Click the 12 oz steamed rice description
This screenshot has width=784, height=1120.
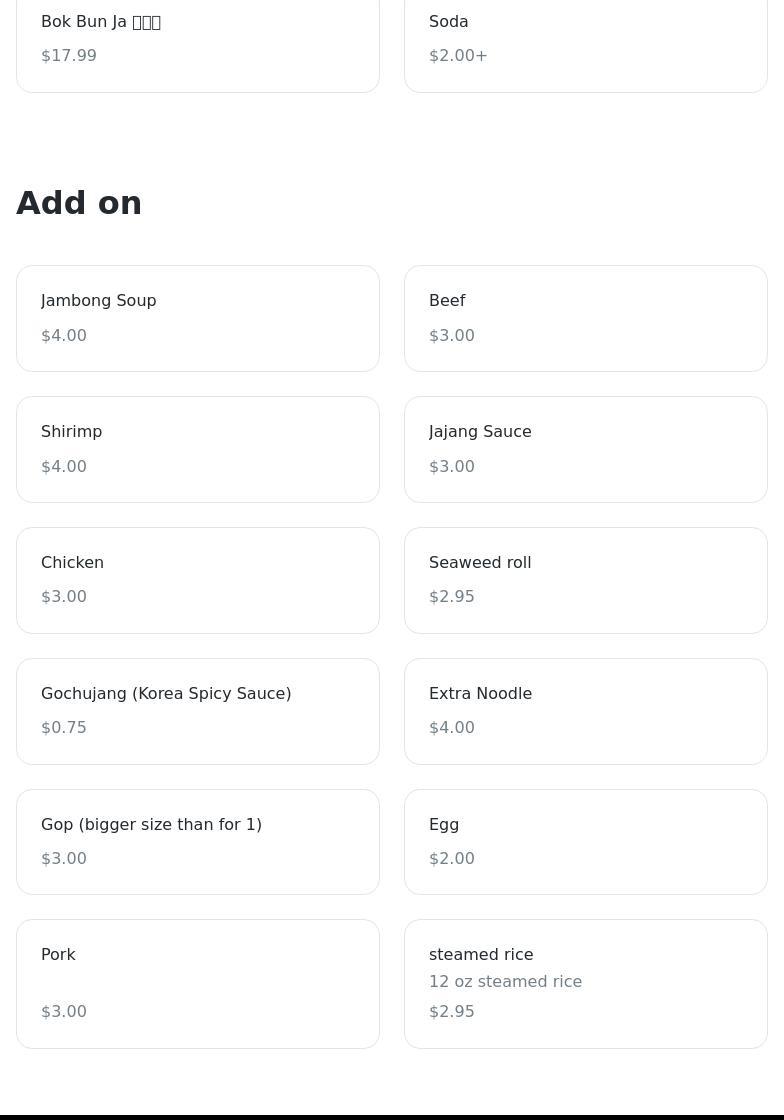(x=505, y=982)
